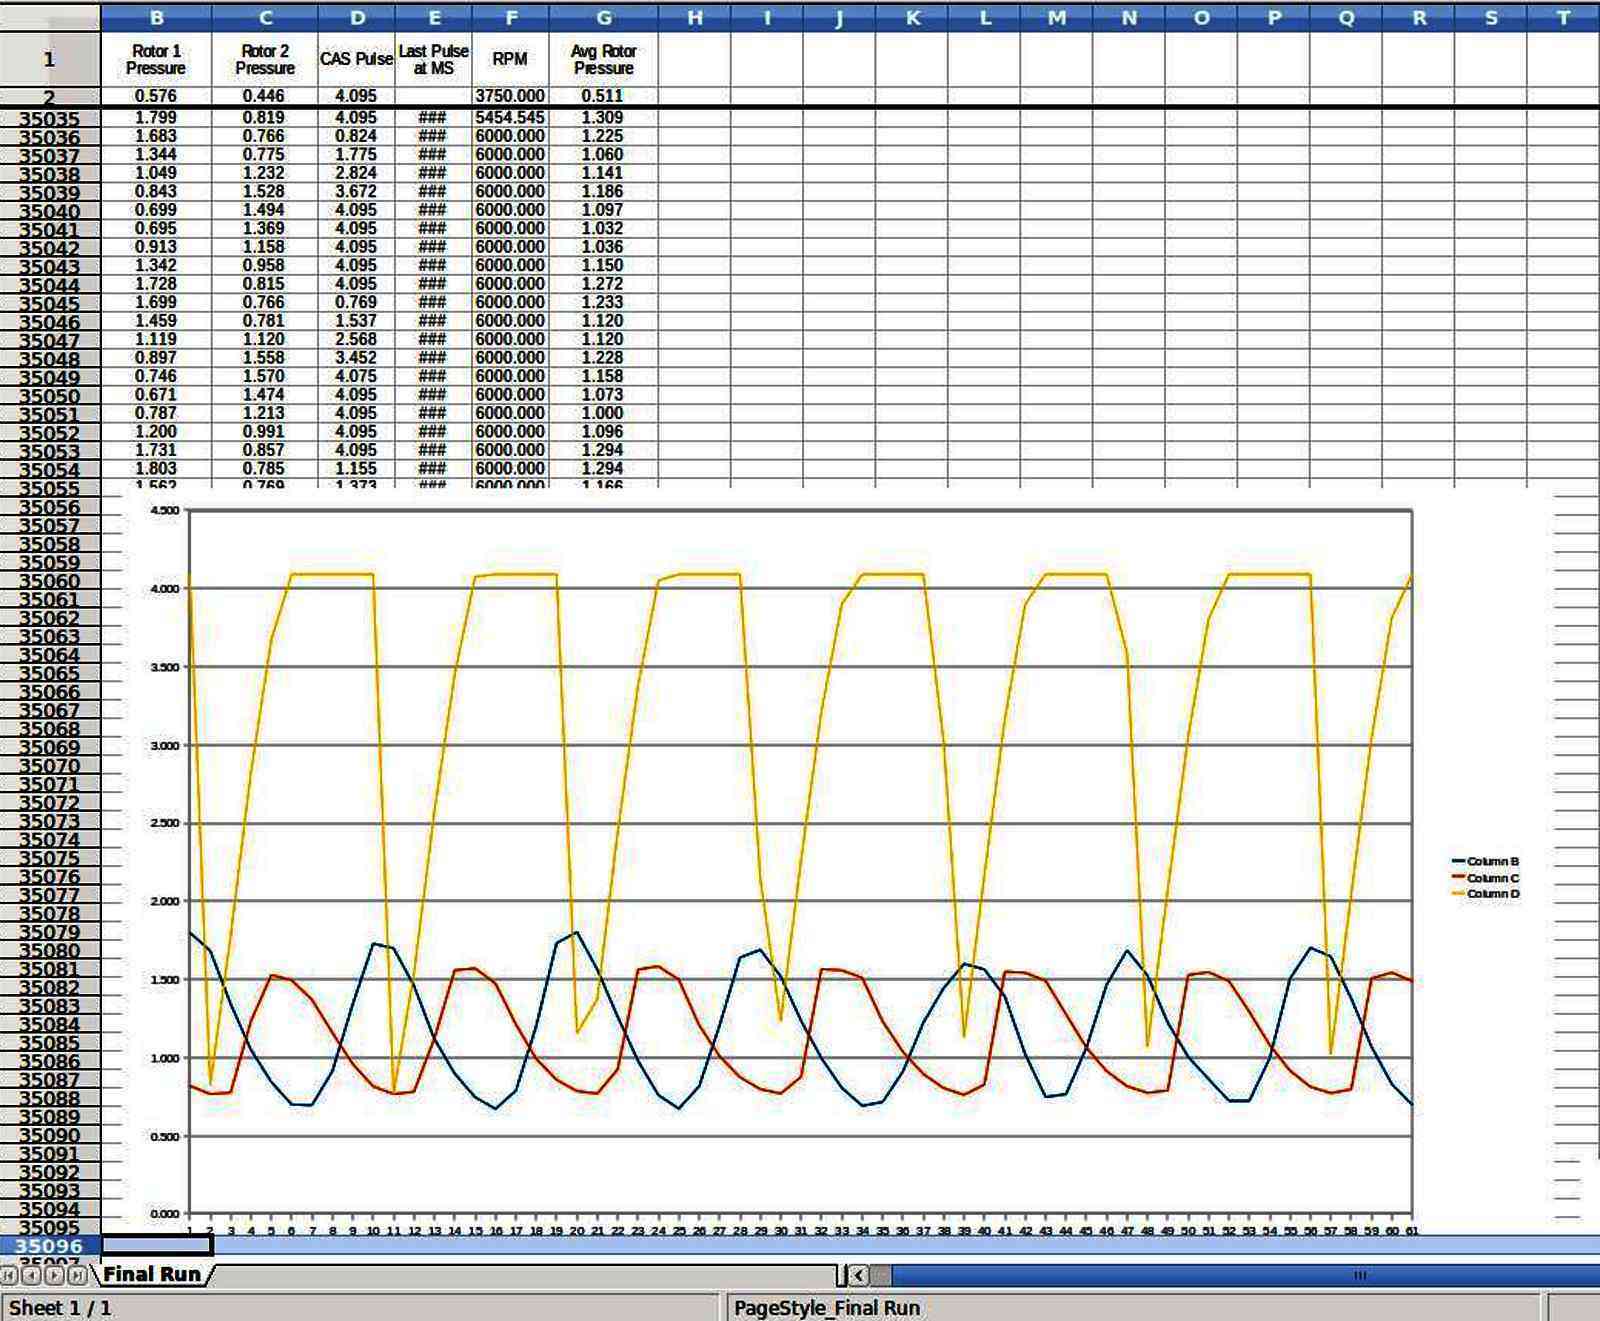
Task: Click the Column B legend entry
Action: [1486, 861]
